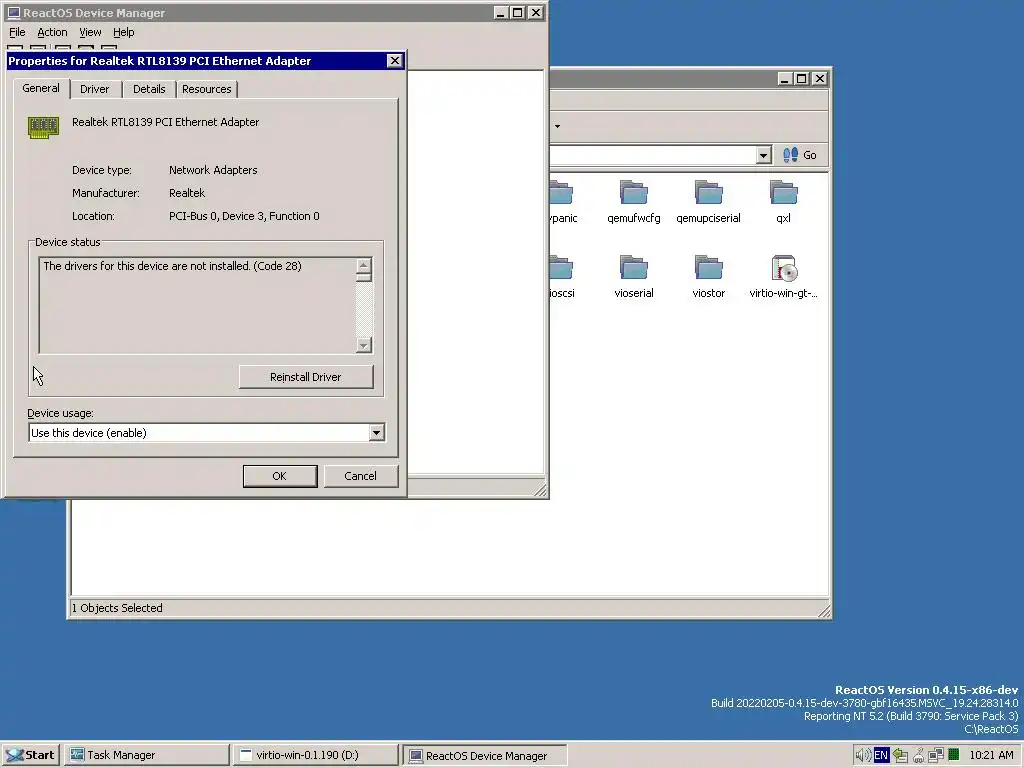The width and height of the screenshot is (1024, 768).
Task: Click the device status Code 28 text
Action: pyautogui.click(x=172, y=266)
